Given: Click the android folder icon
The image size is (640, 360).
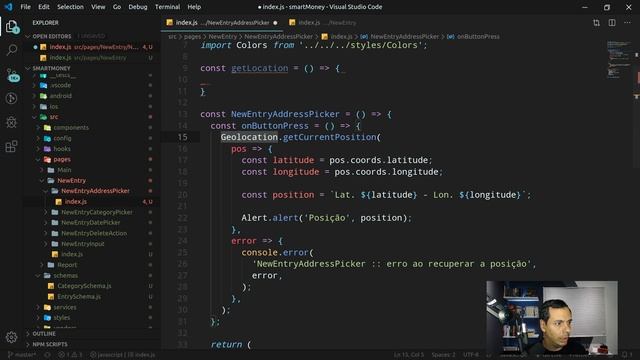Looking at the screenshot, I should coord(43,96).
